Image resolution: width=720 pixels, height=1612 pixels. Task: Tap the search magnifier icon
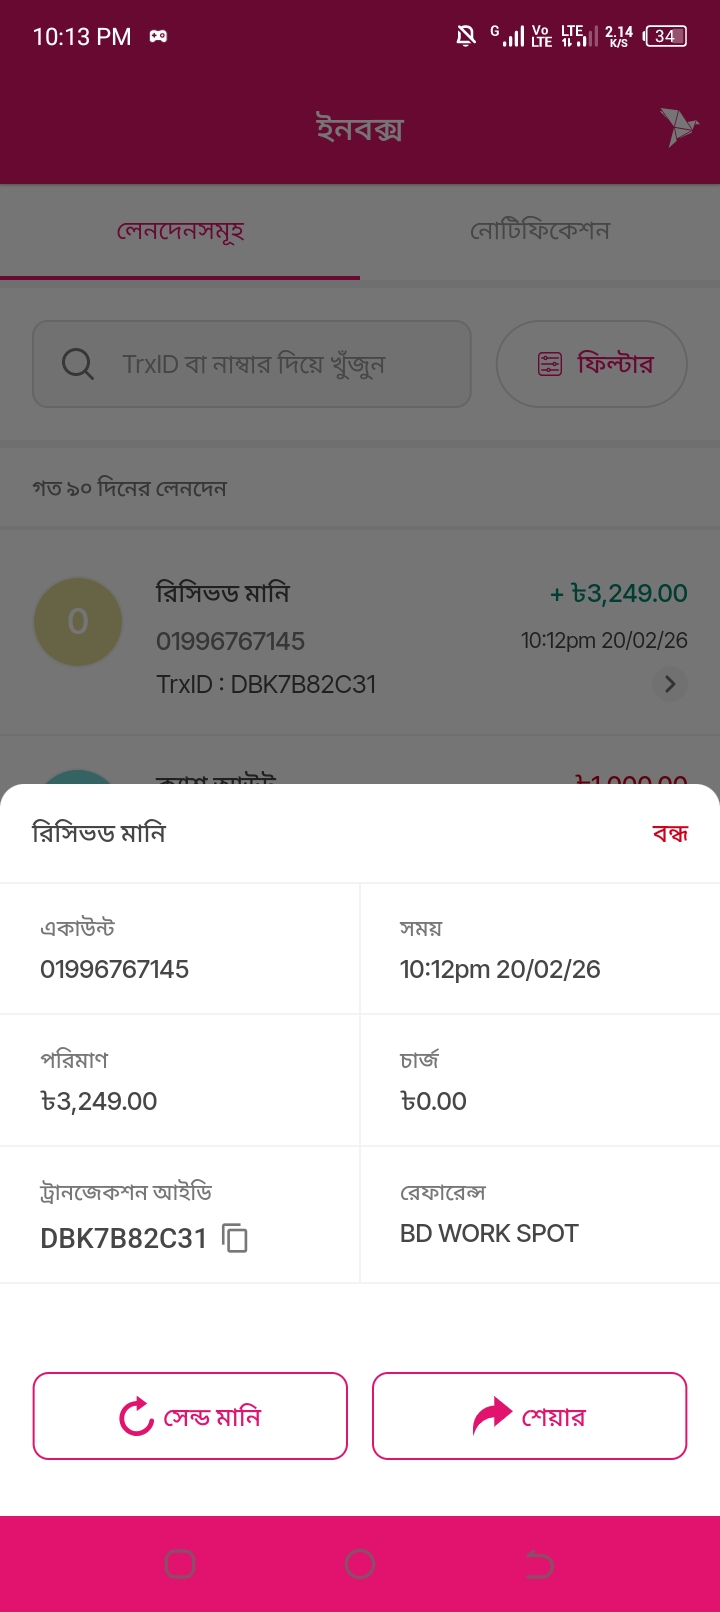coord(77,364)
